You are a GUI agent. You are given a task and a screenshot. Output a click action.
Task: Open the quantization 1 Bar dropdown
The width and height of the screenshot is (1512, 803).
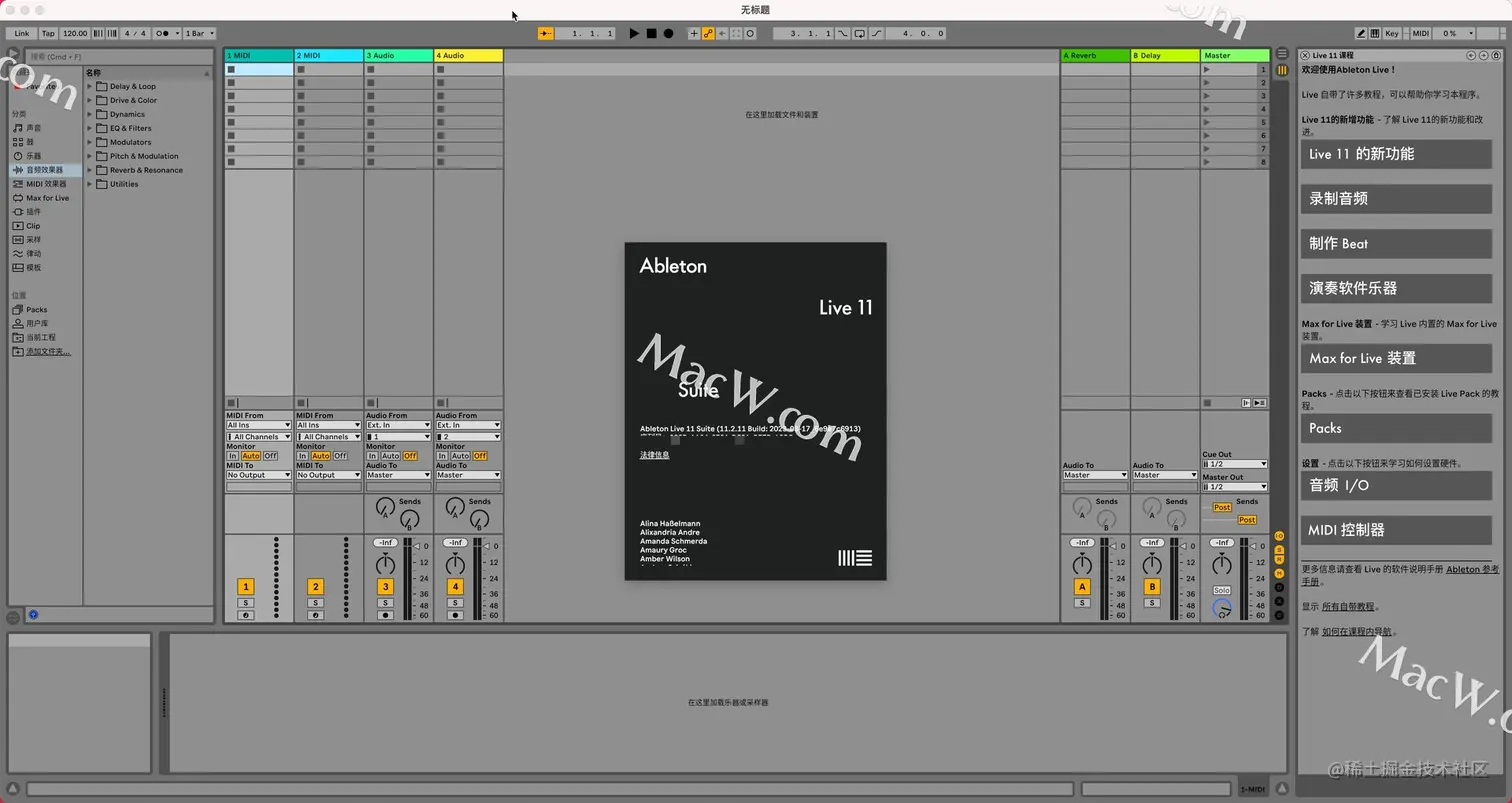[x=199, y=33]
